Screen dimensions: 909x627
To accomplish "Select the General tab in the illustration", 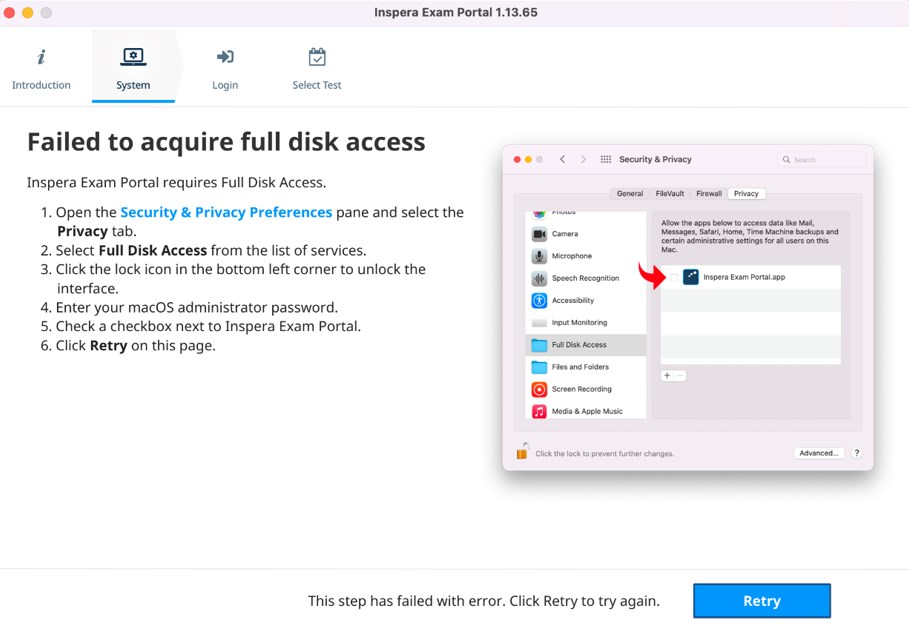I will (630, 194).
